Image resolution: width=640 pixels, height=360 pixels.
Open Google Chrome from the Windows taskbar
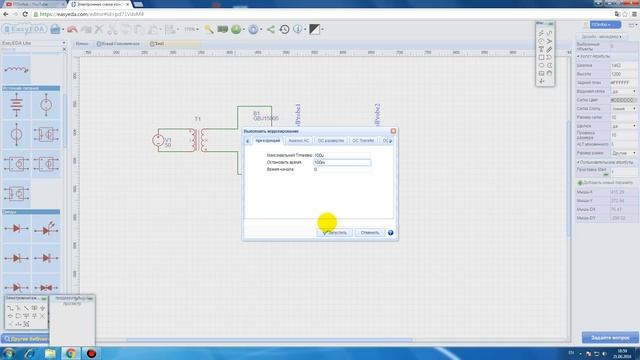(x=71, y=353)
